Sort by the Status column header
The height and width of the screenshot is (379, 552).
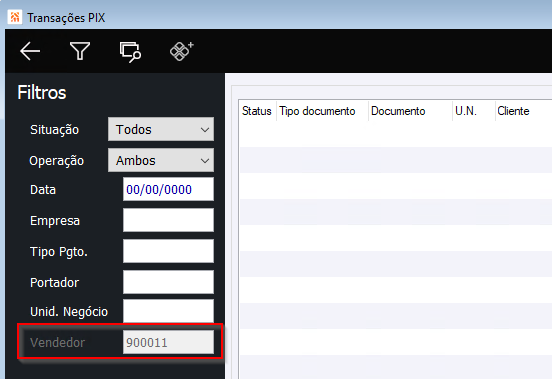pyautogui.click(x=257, y=111)
